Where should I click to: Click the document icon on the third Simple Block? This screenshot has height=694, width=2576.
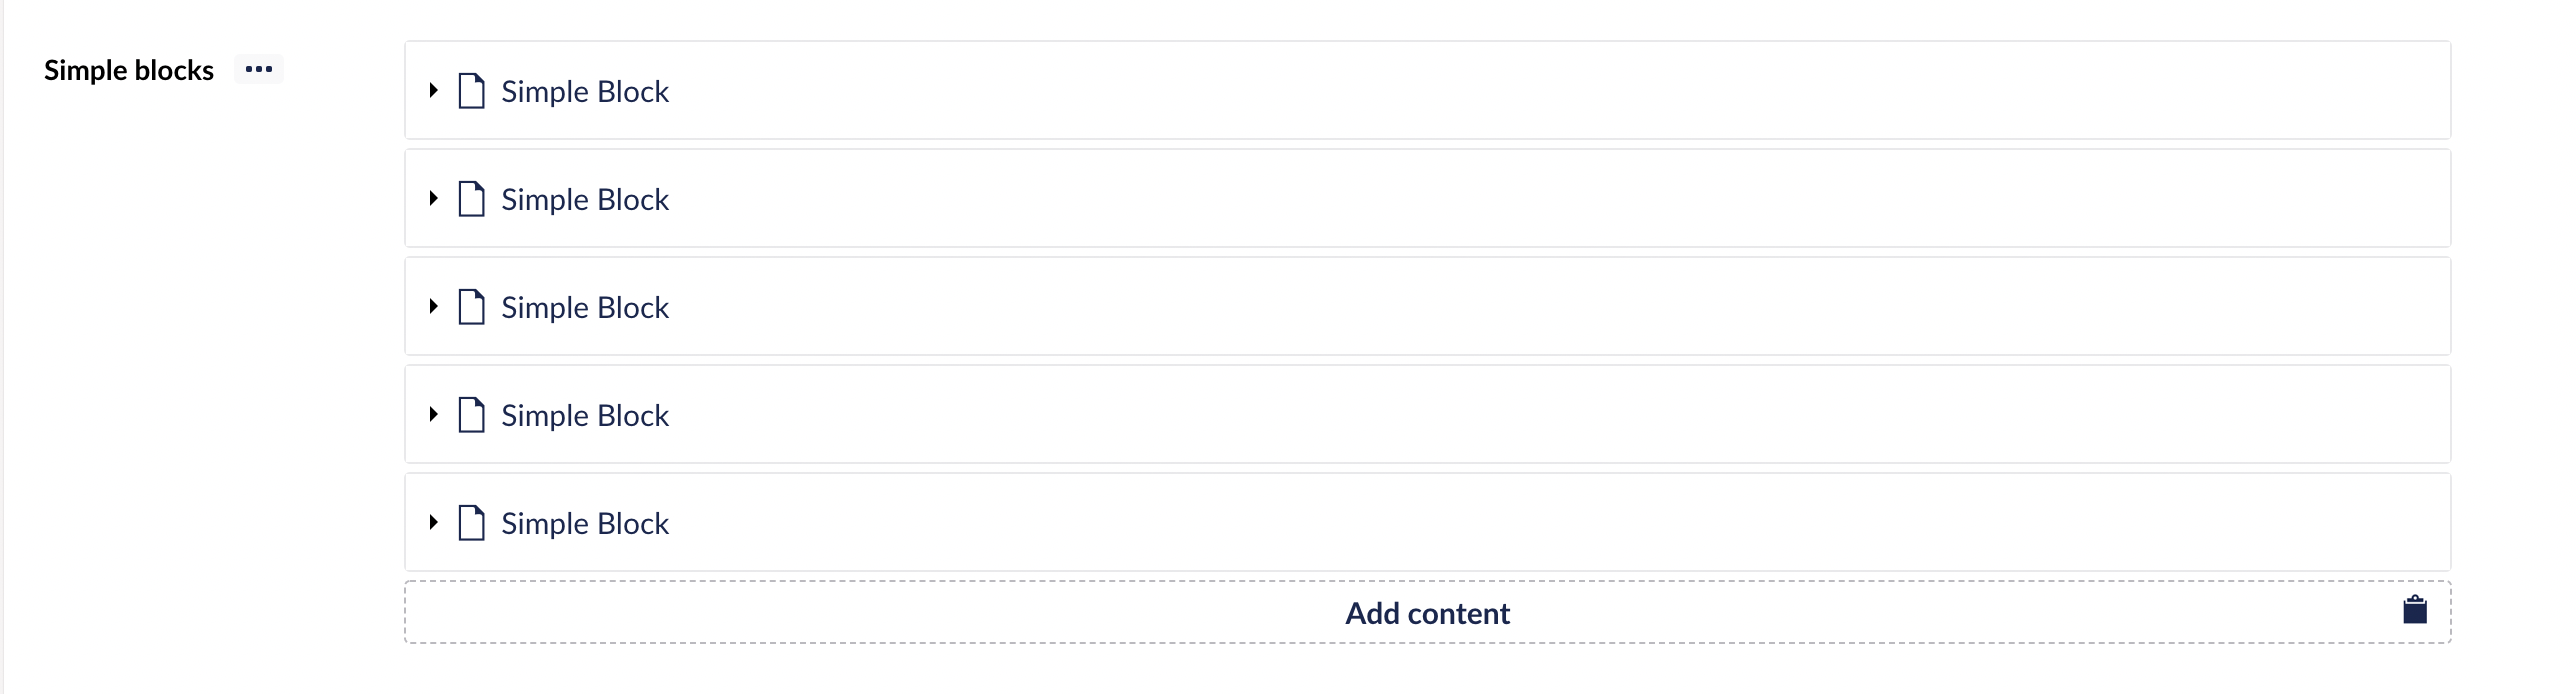tap(471, 307)
